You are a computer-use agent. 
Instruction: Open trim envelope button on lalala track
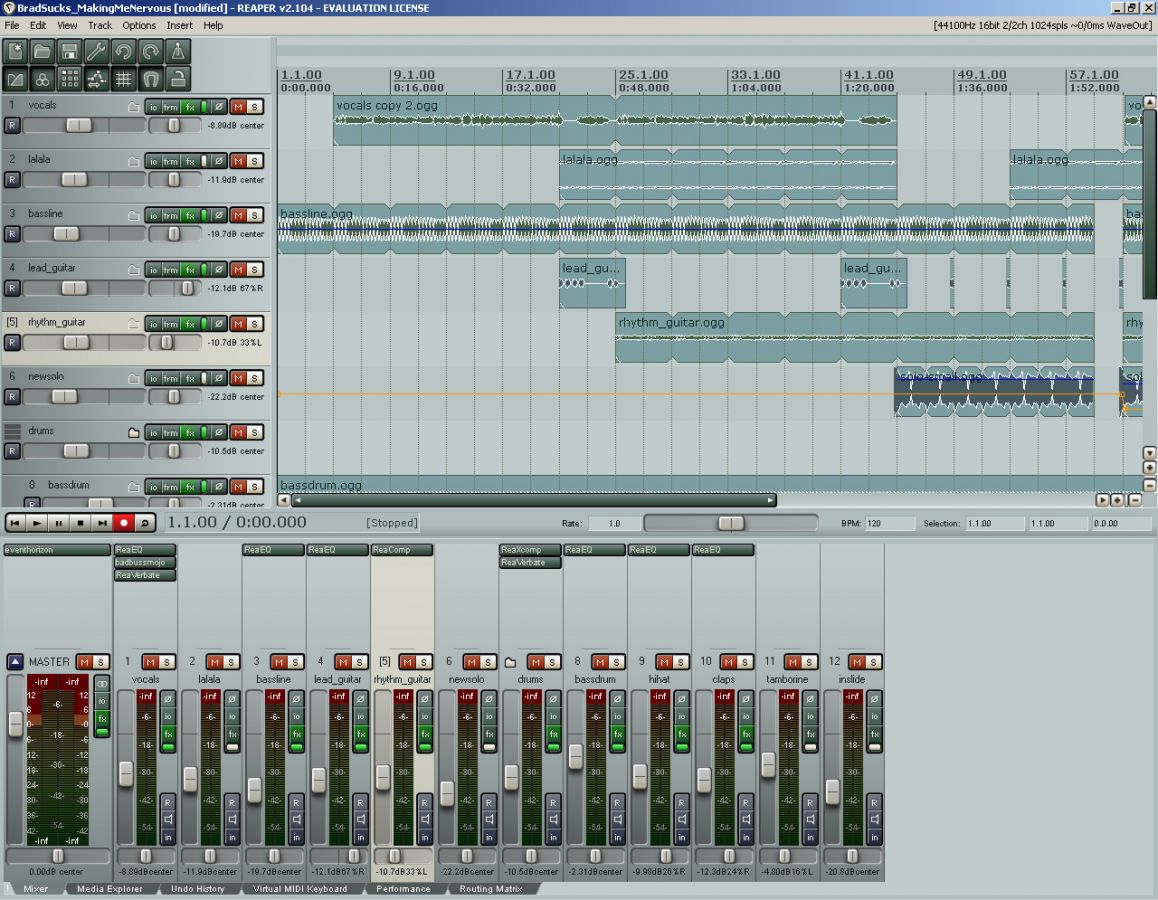(171, 161)
